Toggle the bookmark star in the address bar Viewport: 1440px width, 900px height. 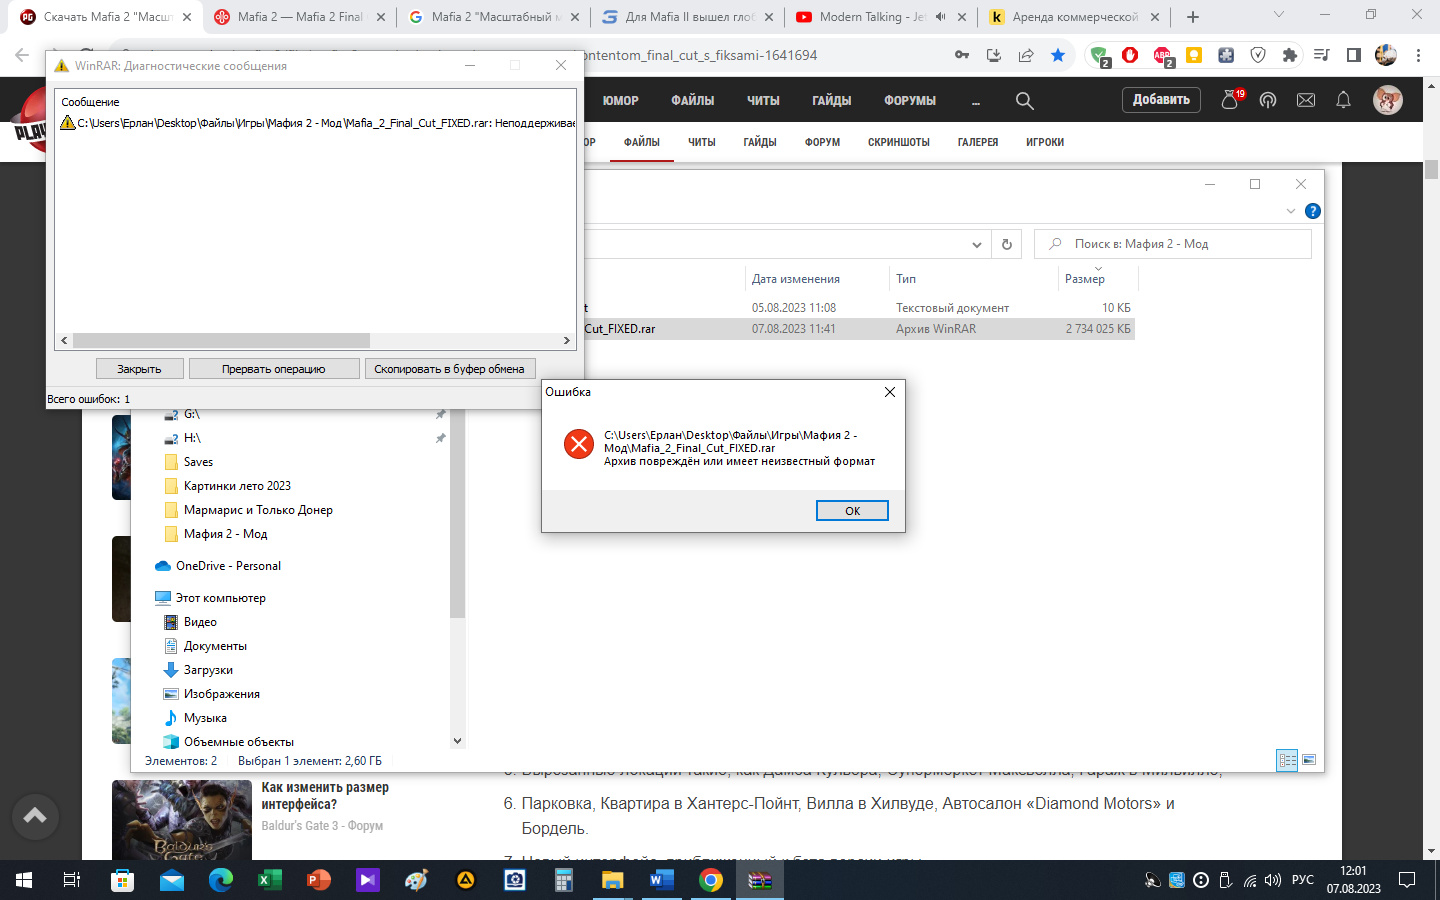(x=1058, y=55)
